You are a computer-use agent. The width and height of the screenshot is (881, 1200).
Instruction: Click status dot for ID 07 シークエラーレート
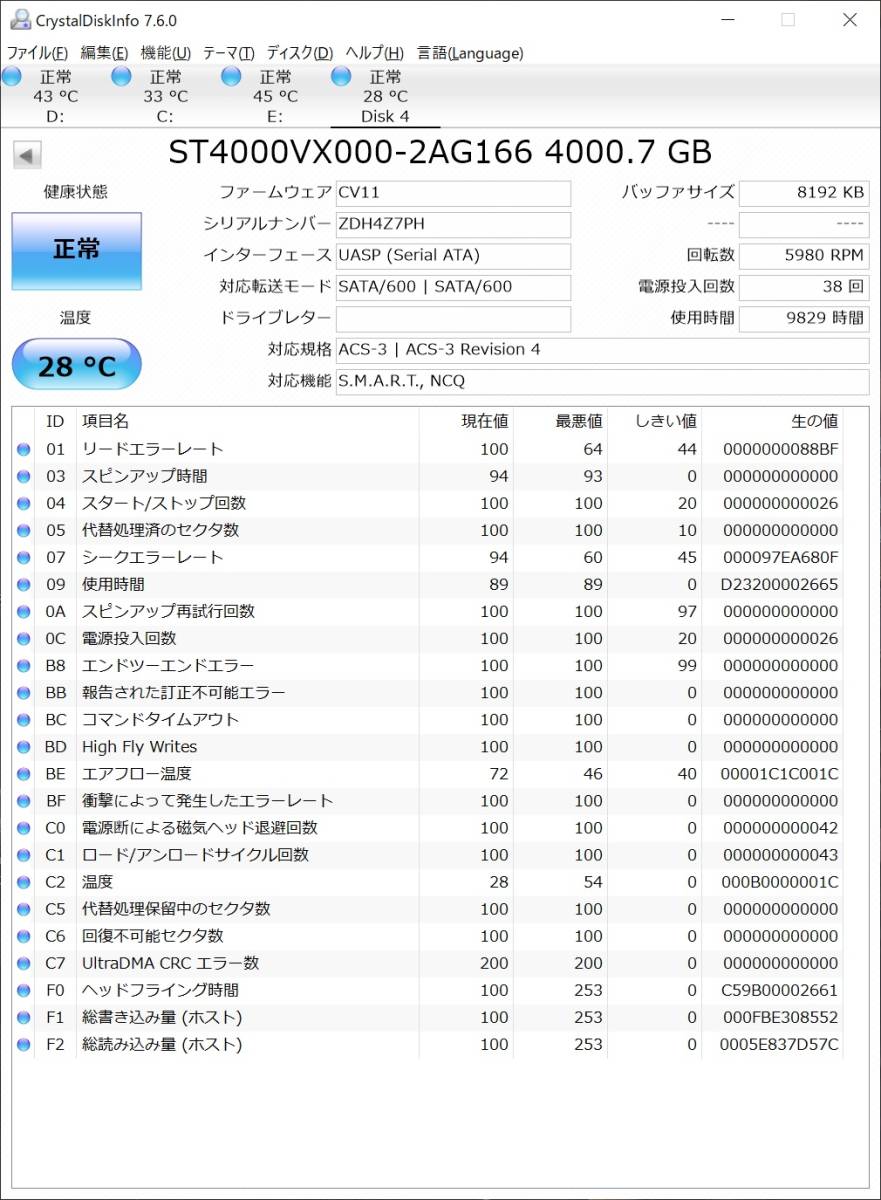[23, 558]
